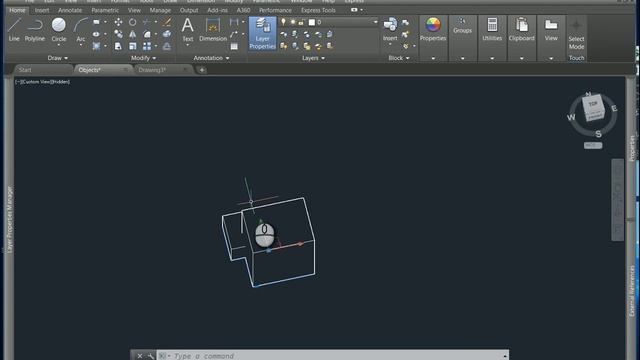This screenshot has width=640, height=360.
Task: Open the Trim flyout arrow
Action: 156,22
